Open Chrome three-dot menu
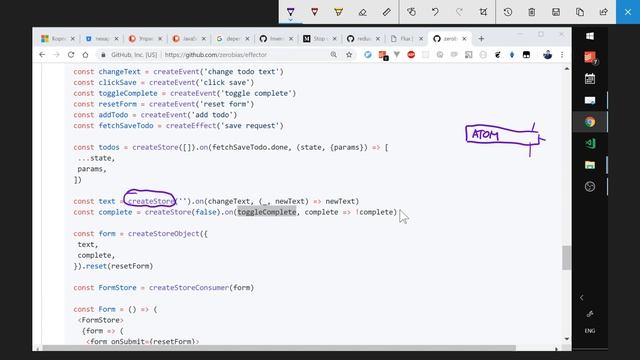 (x=562, y=55)
